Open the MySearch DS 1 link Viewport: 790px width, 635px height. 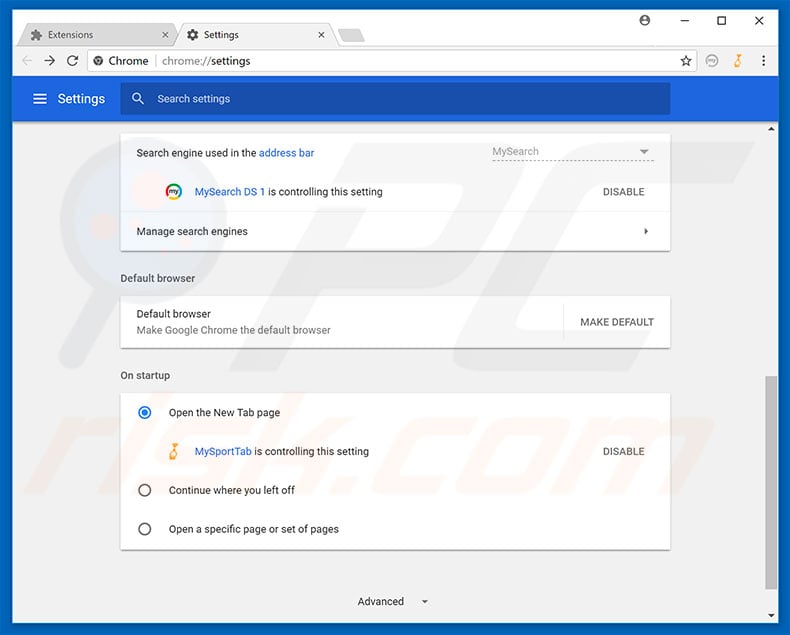[x=230, y=192]
